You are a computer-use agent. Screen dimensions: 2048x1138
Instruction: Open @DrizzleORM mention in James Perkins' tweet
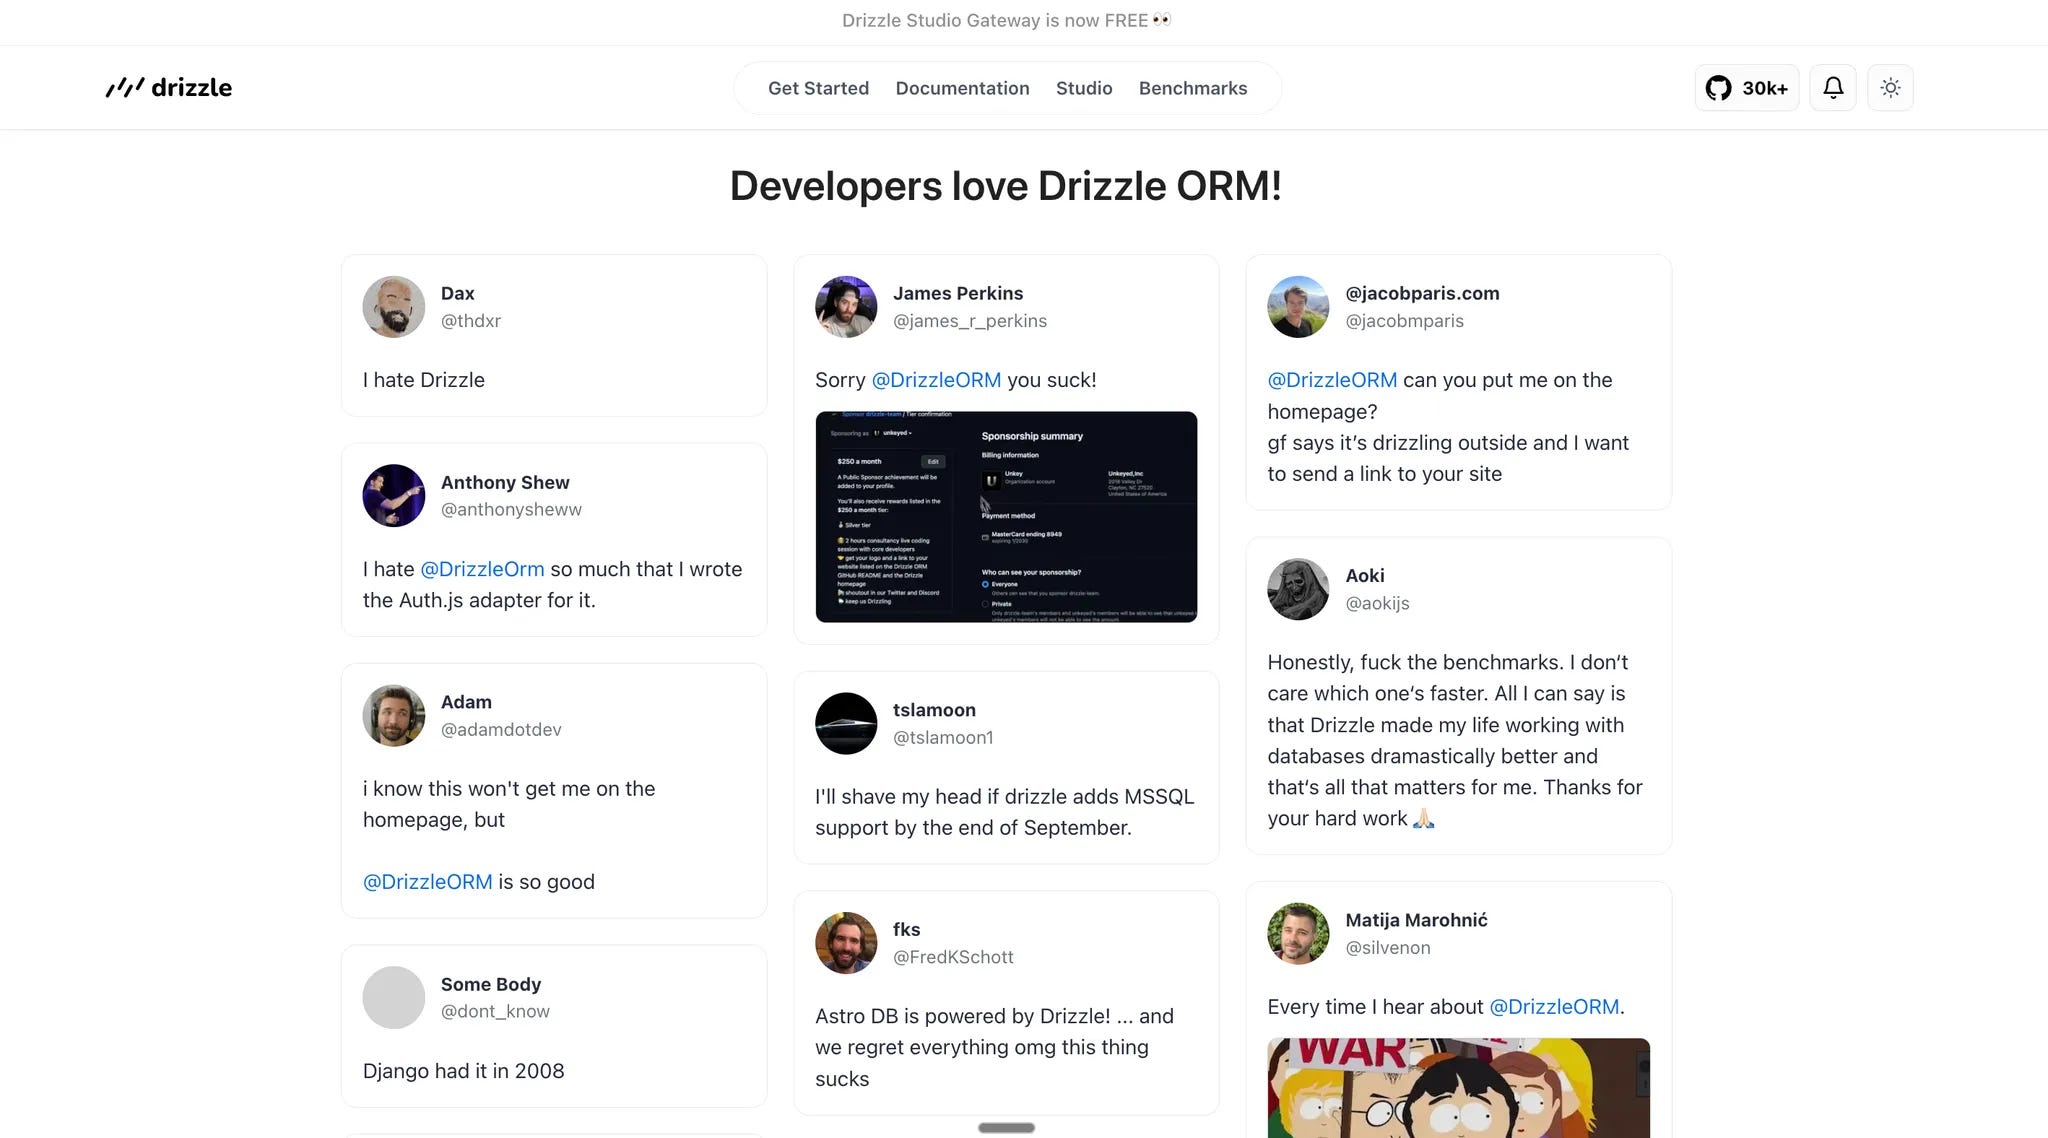pyautogui.click(x=936, y=380)
